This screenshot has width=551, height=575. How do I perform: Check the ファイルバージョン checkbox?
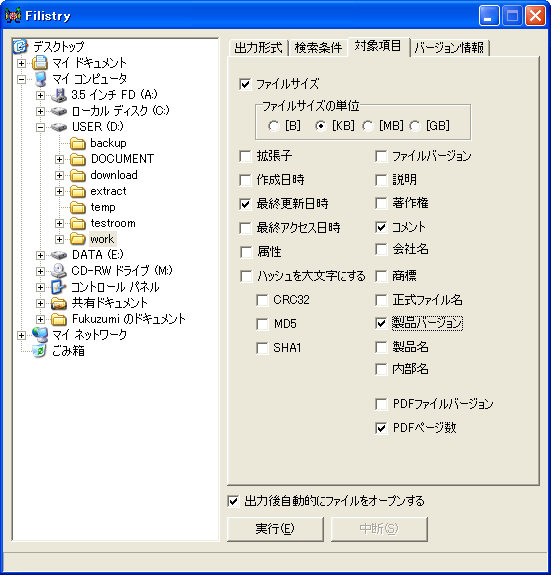[x=381, y=156]
